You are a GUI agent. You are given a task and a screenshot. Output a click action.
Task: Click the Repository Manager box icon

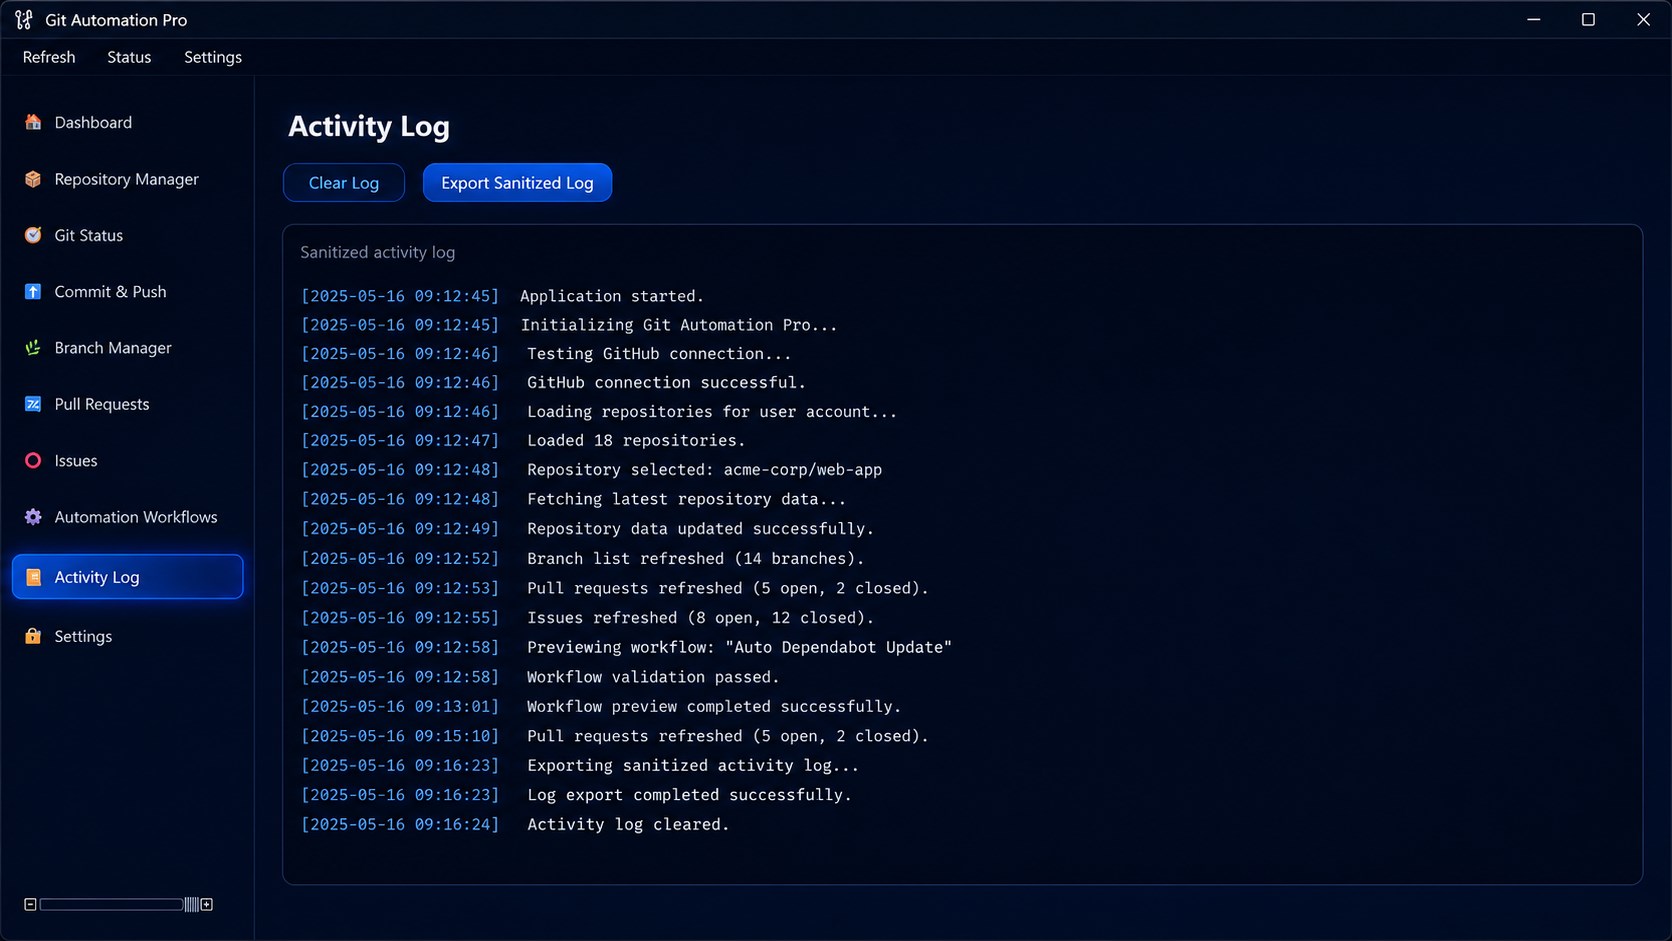click(x=33, y=179)
